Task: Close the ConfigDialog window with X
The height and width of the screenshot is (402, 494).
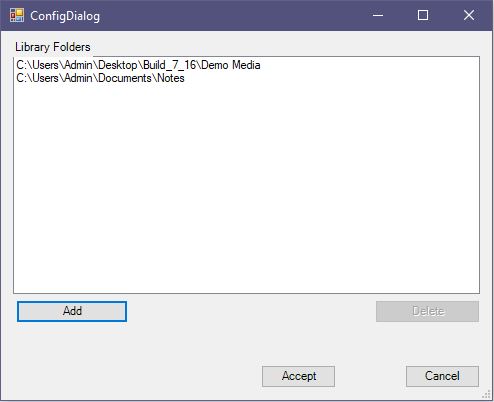Action: pos(469,15)
